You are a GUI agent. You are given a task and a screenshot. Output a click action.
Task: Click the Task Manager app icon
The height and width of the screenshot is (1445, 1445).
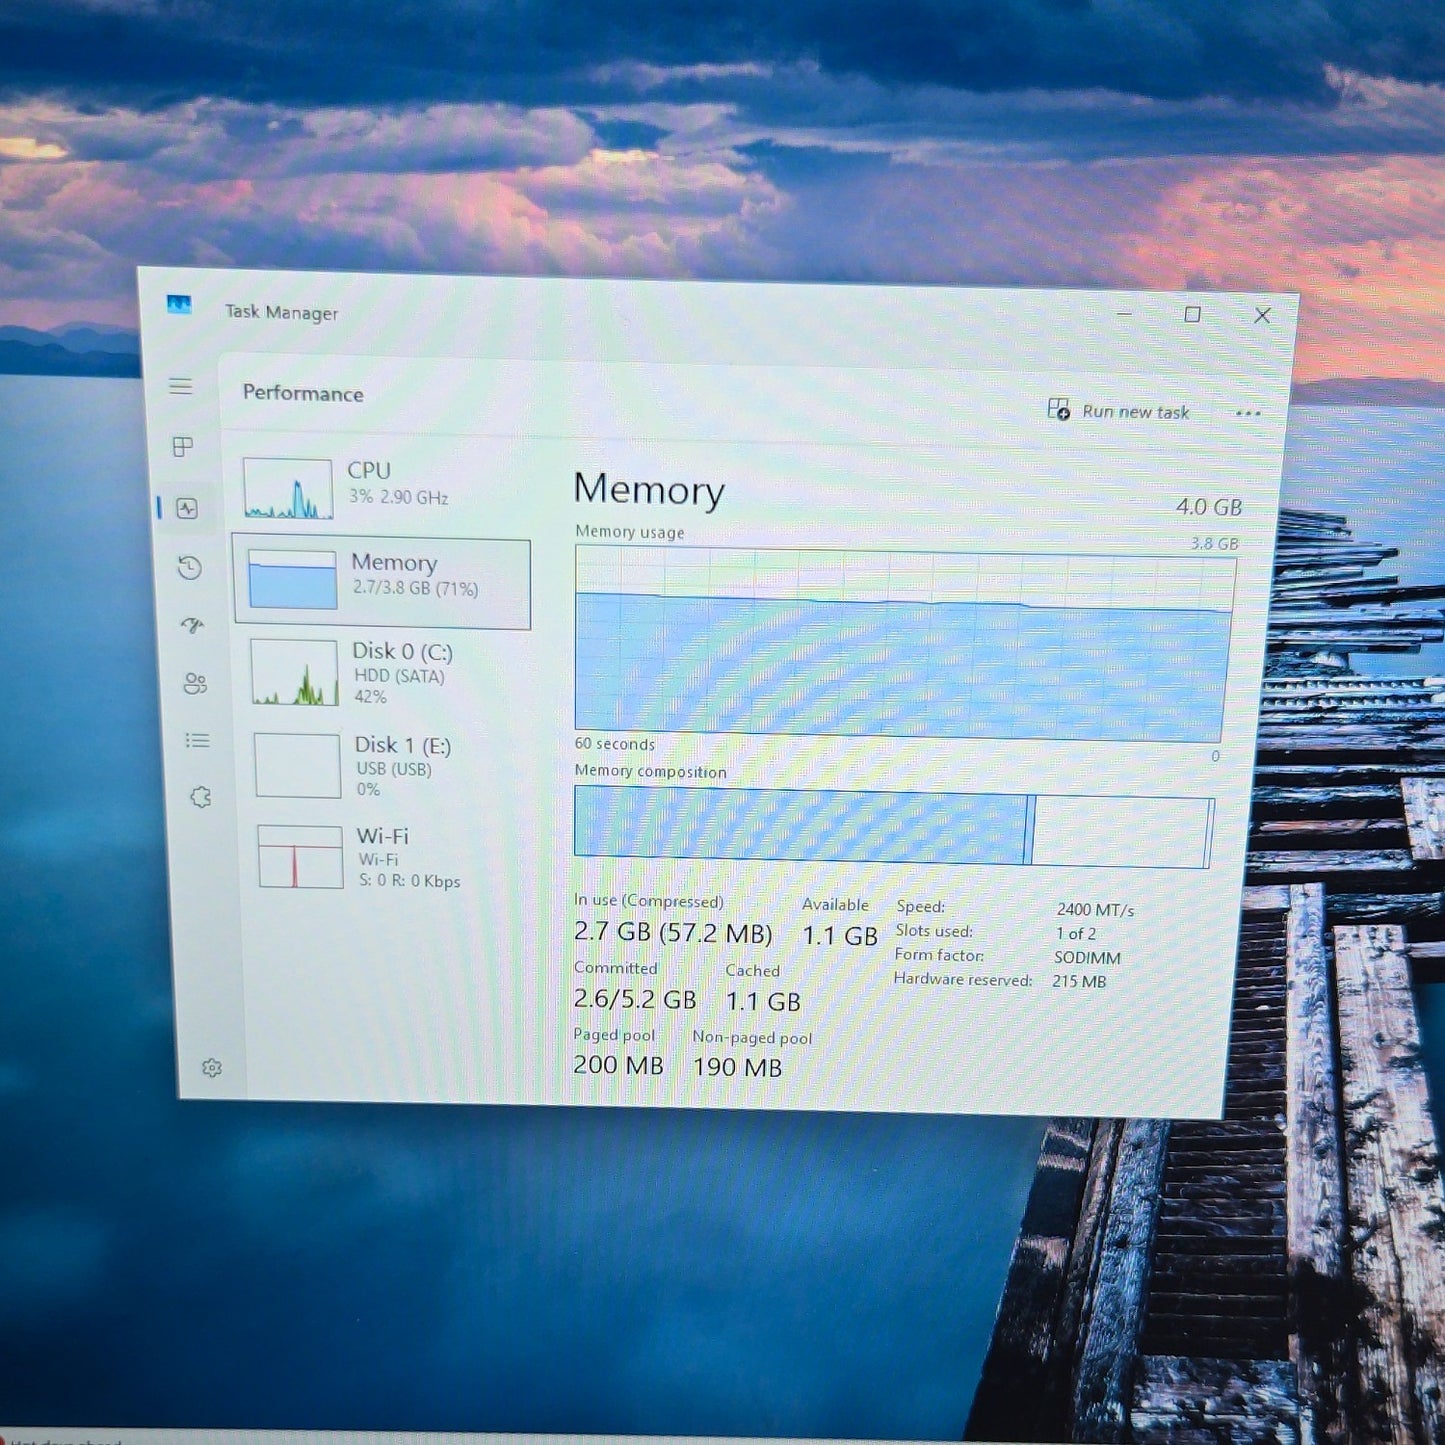point(179,305)
